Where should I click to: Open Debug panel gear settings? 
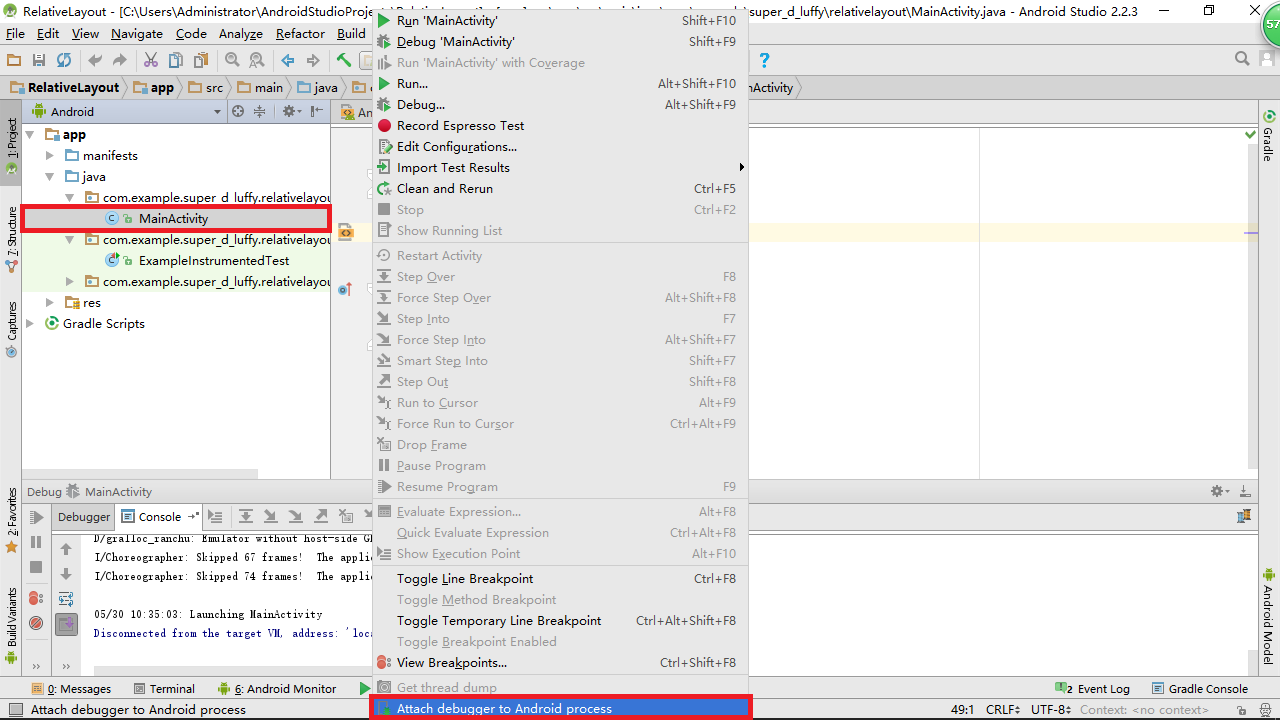click(1220, 491)
